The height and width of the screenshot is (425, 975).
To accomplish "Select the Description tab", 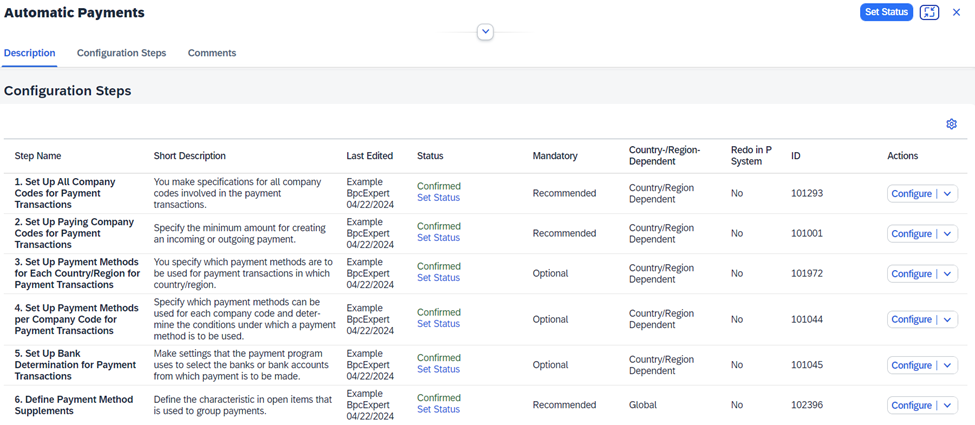I will tap(29, 53).
